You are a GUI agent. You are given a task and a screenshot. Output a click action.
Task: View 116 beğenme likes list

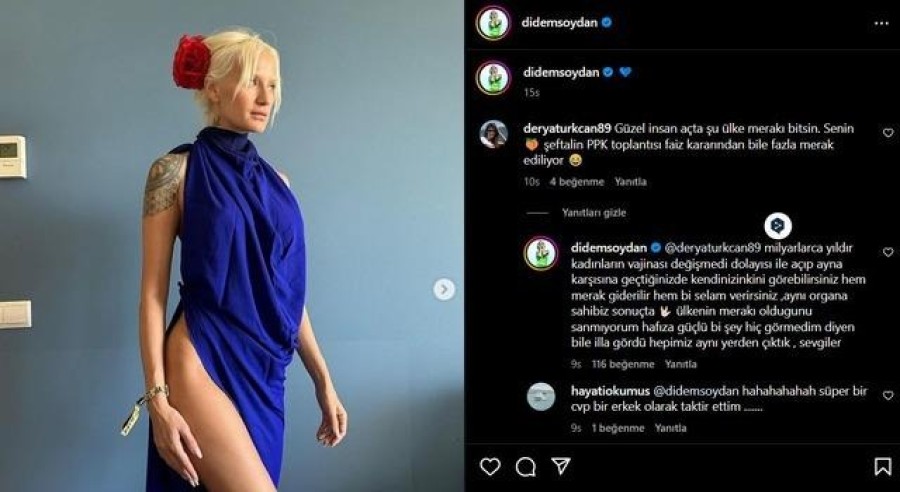click(623, 364)
